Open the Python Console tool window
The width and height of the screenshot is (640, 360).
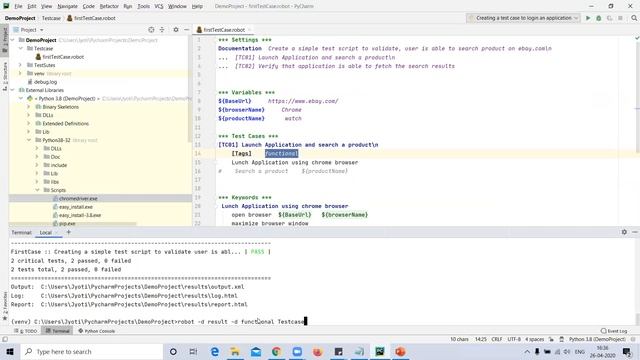(97, 331)
